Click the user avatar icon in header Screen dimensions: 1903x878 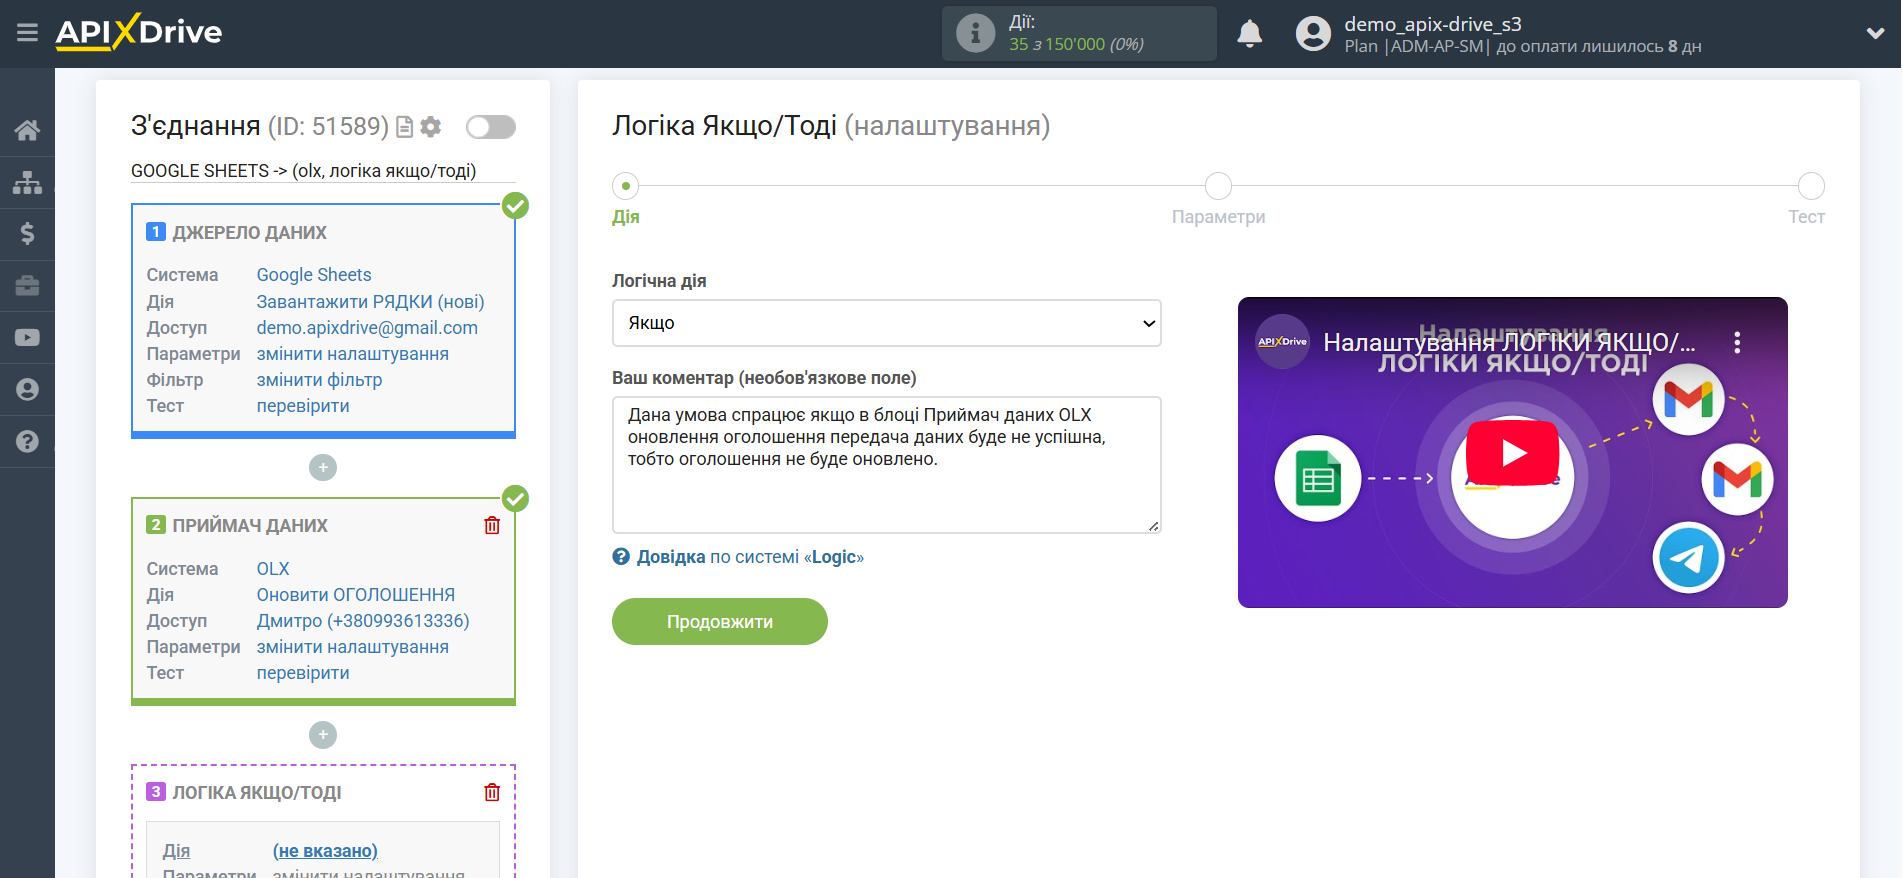pos(1313,33)
